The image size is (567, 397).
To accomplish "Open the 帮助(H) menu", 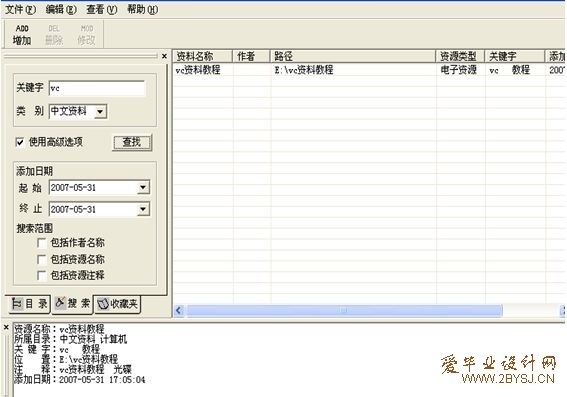I will 142,9.
